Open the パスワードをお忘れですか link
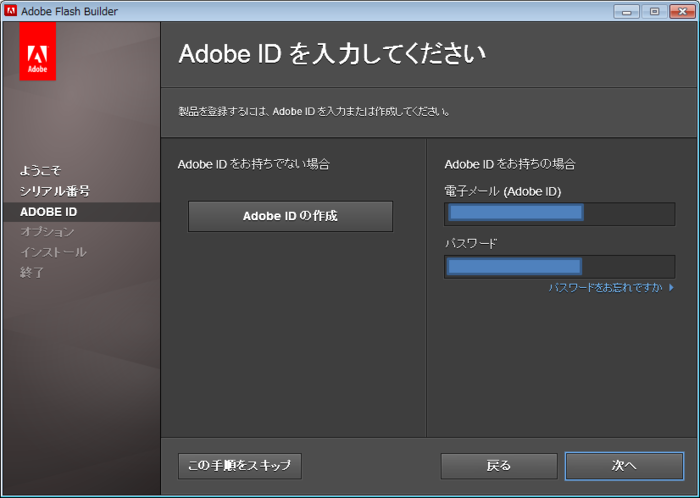The image size is (700, 498). (611, 288)
